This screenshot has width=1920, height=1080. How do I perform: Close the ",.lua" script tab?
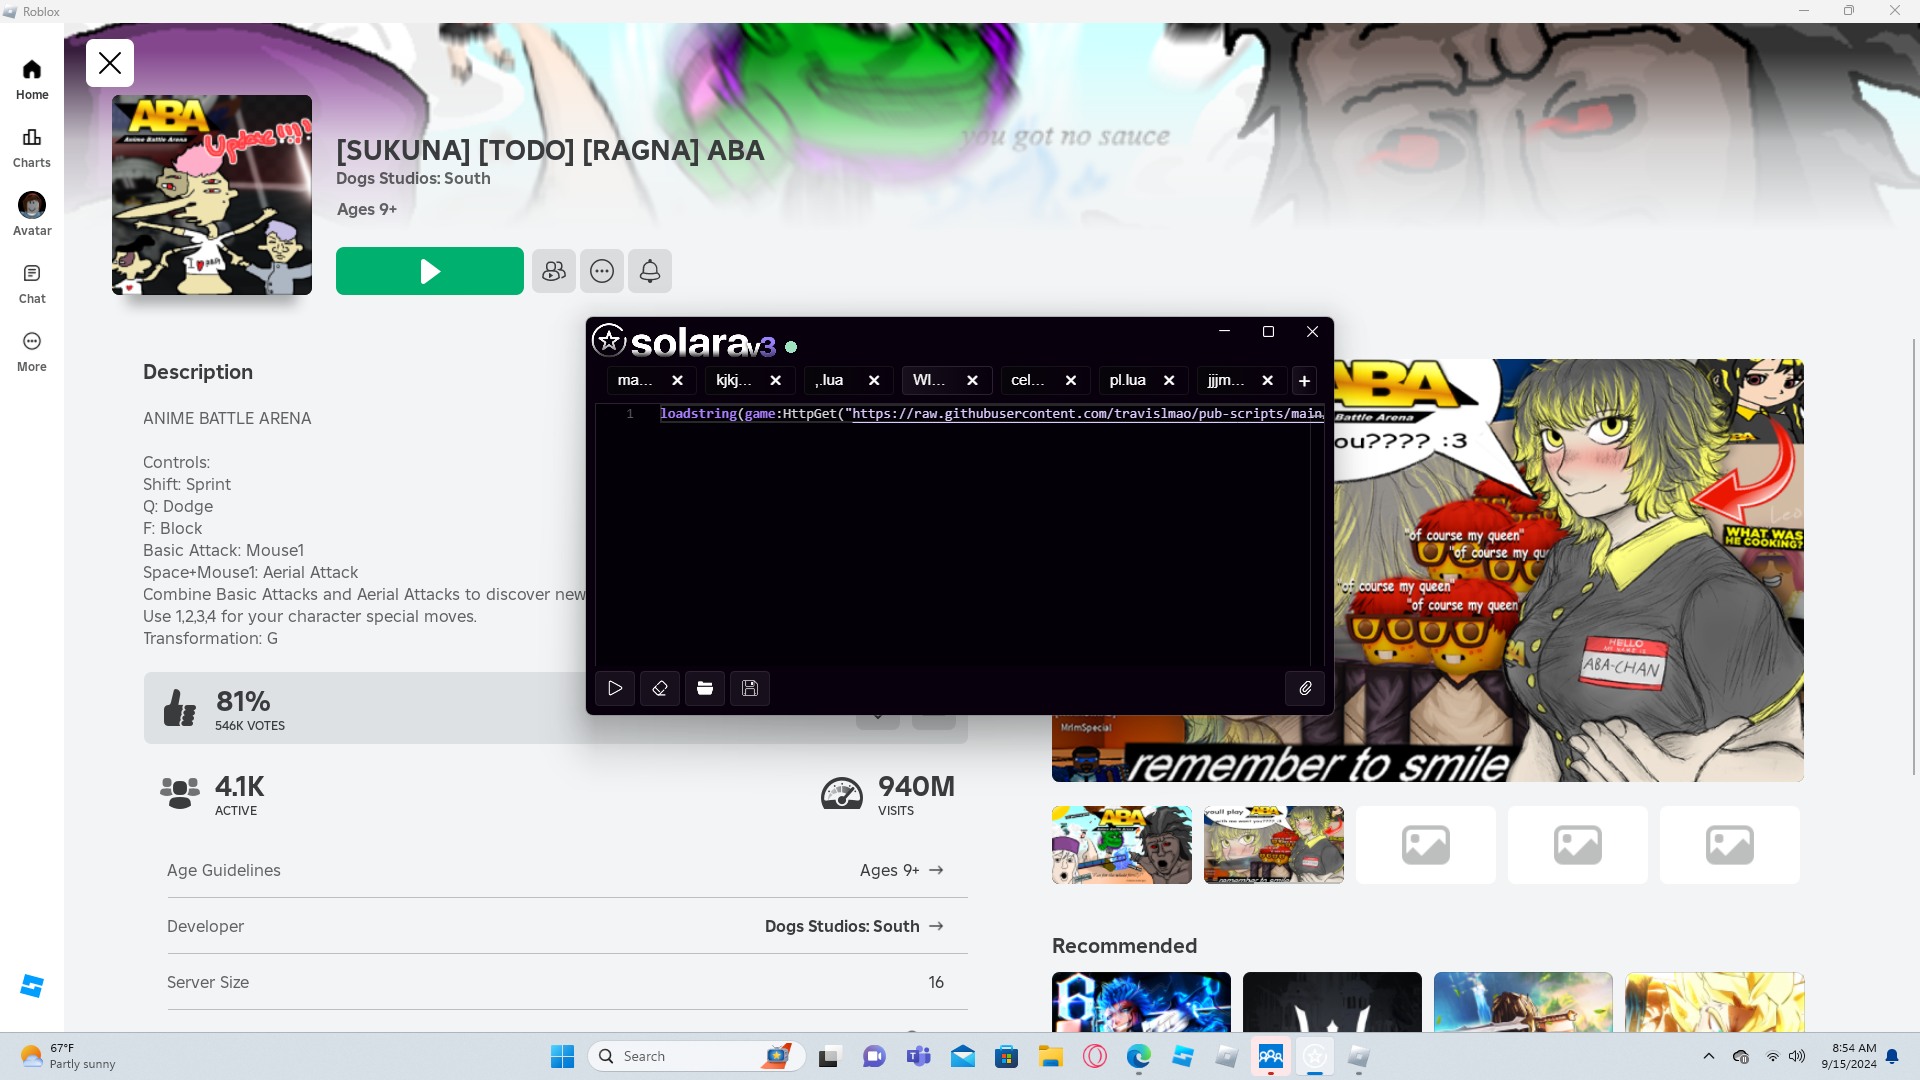click(x=874, y=380)
